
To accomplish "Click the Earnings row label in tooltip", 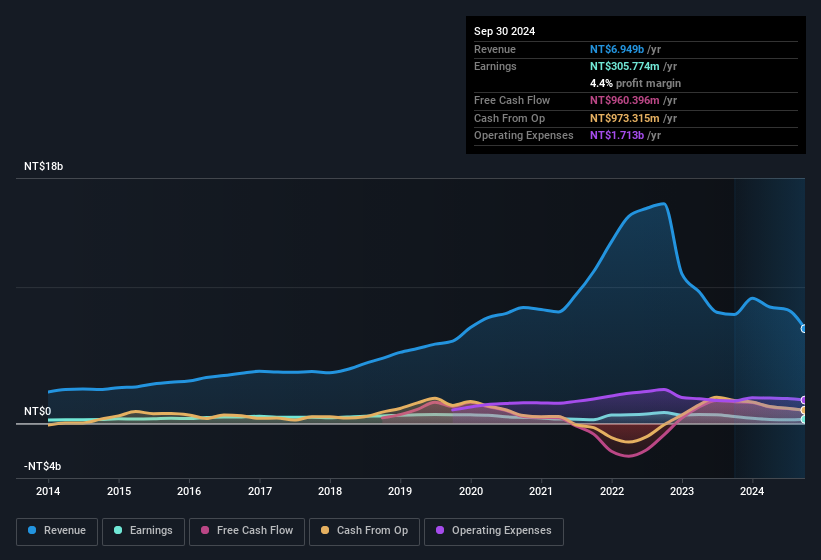I will coord(495,66).
